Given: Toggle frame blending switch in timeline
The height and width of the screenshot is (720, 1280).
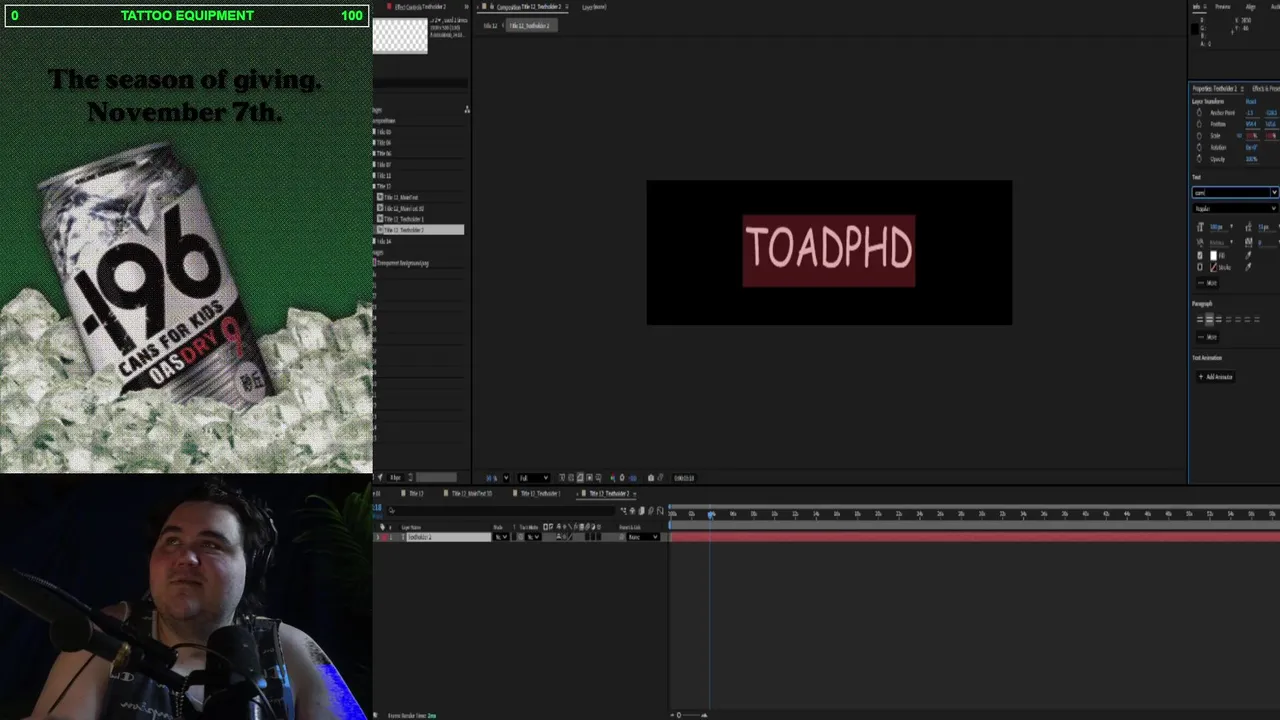Looking at the screenshot, I should [x=641, y=511].
